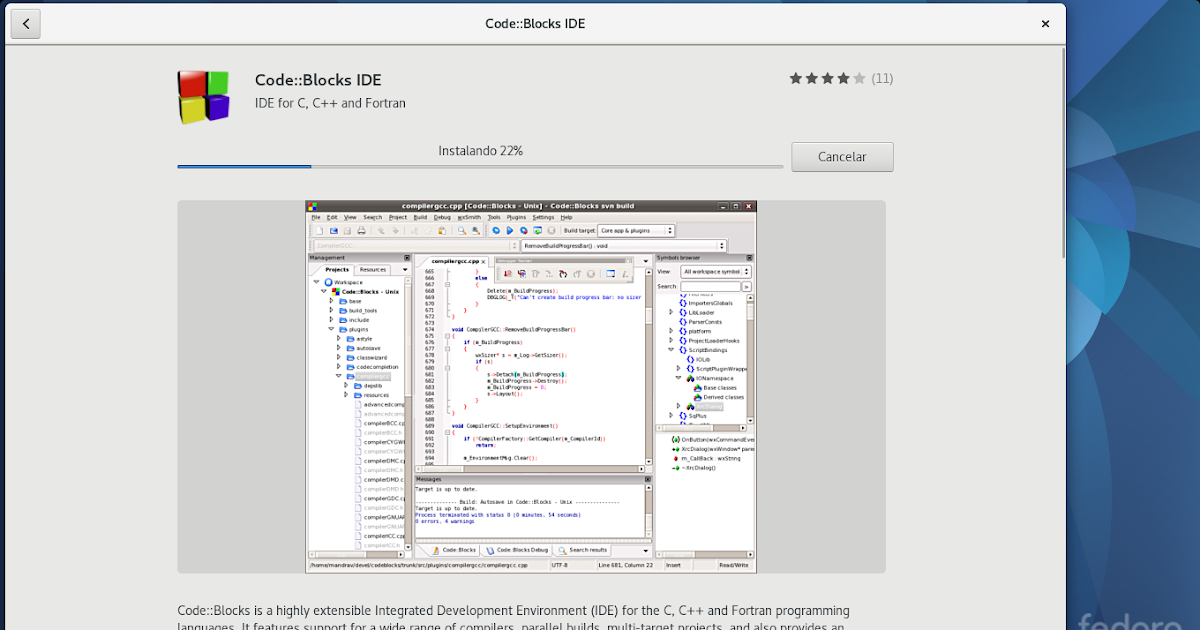Click the bold Code::Blocks IDE app name heading
The image size is (1200, 630).
pyautogui.click(x=318, y=80)
